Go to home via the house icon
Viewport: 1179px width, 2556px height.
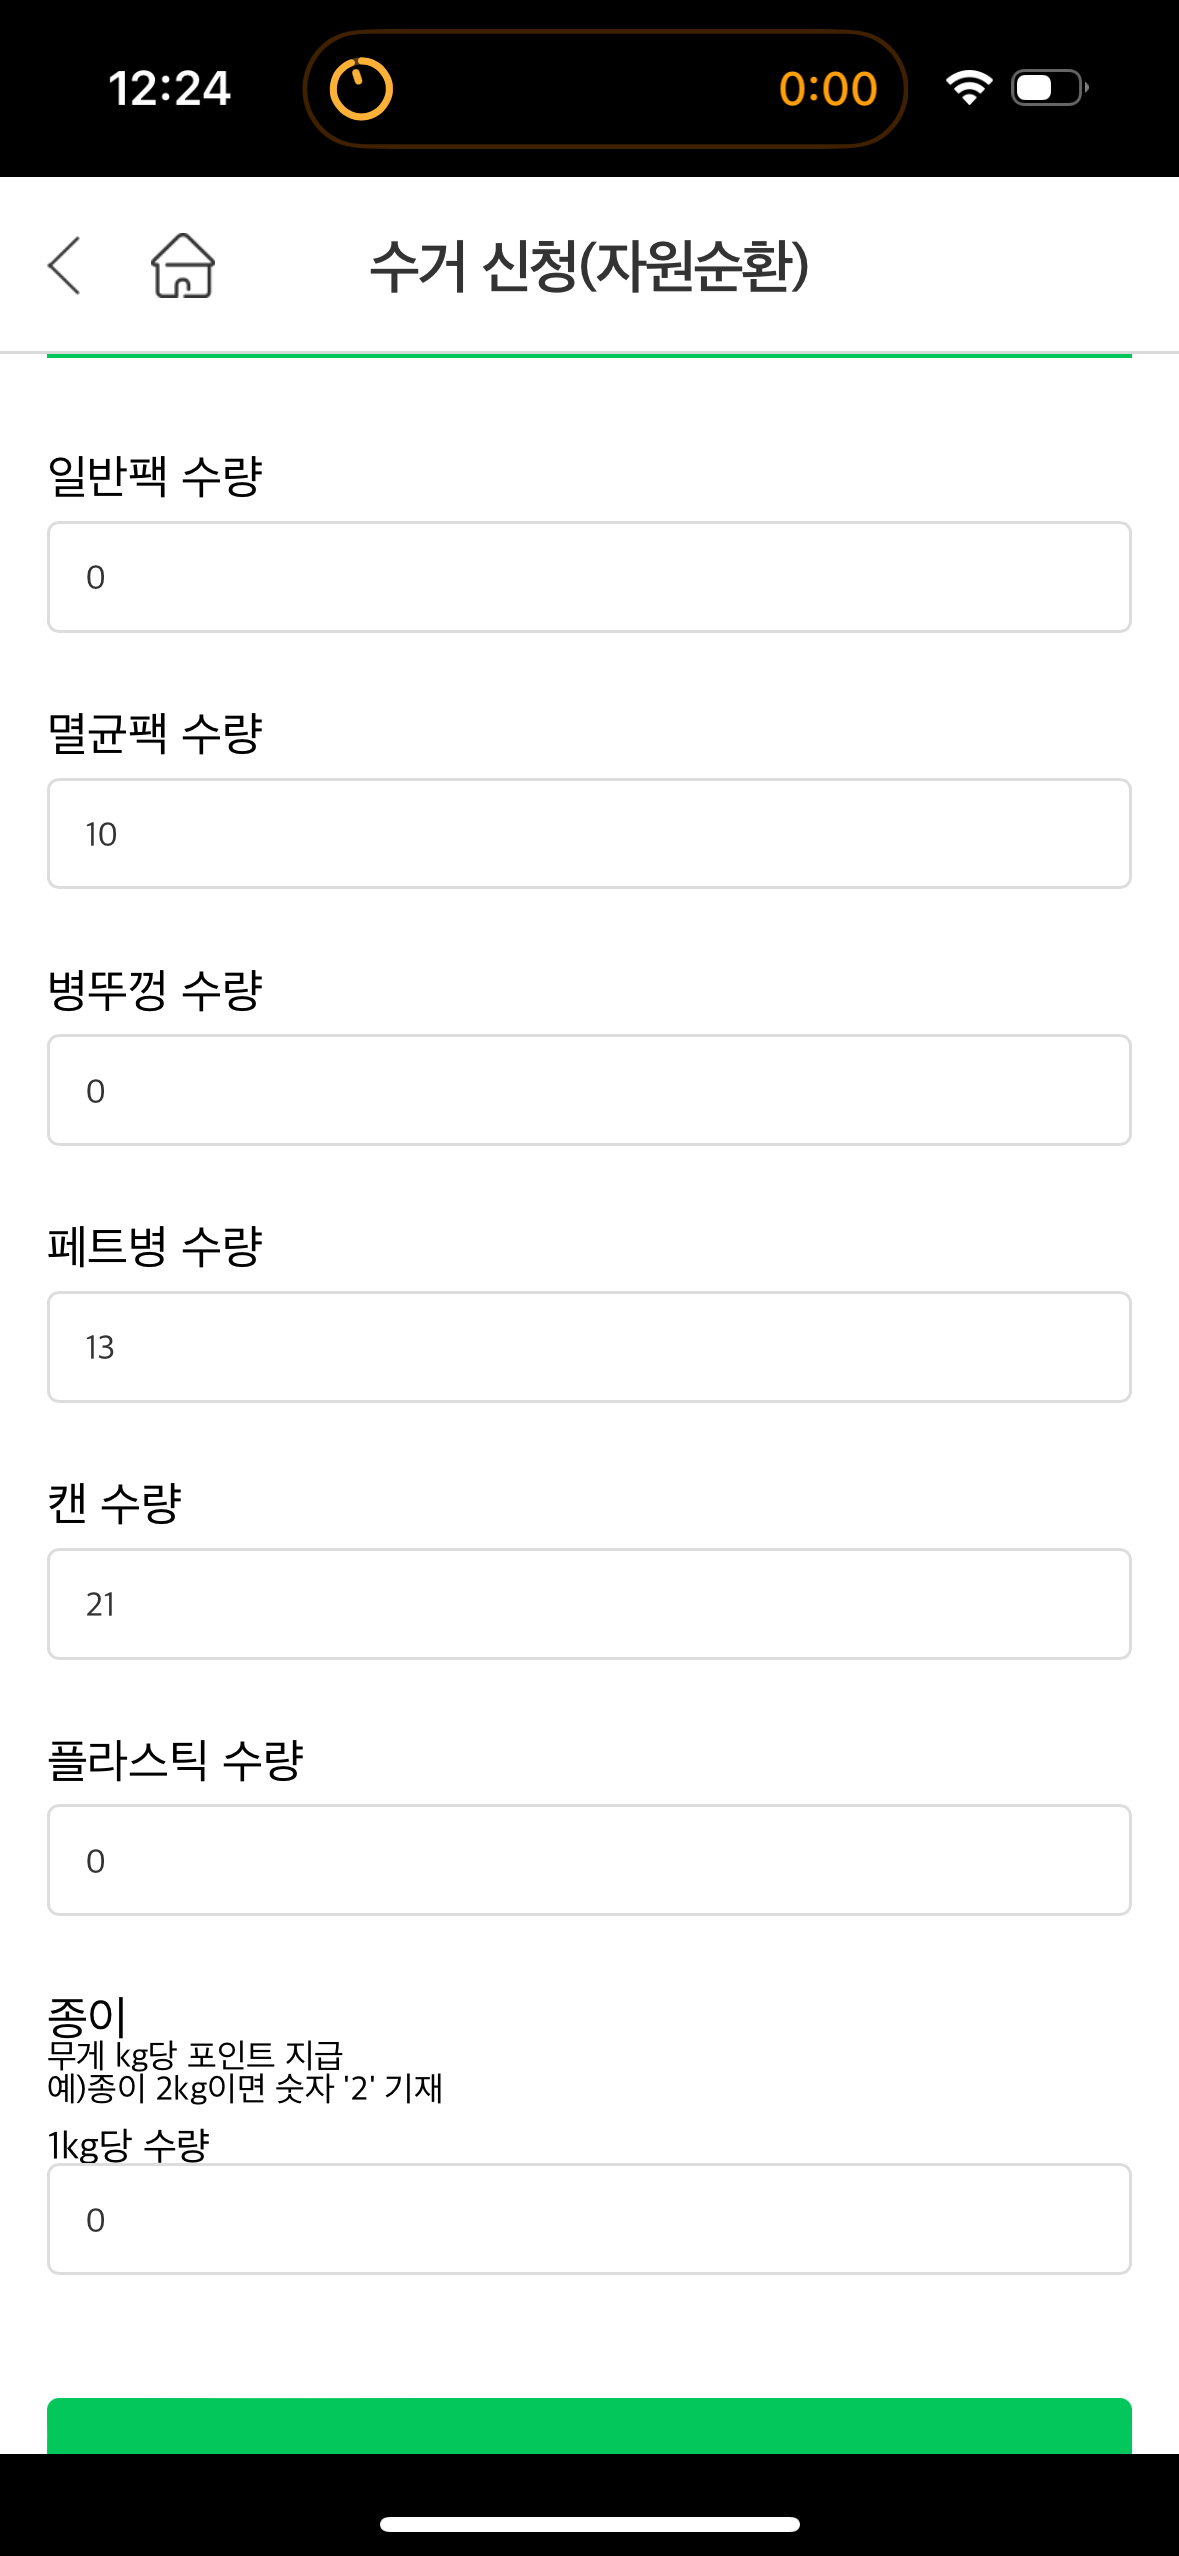(183, 266)
